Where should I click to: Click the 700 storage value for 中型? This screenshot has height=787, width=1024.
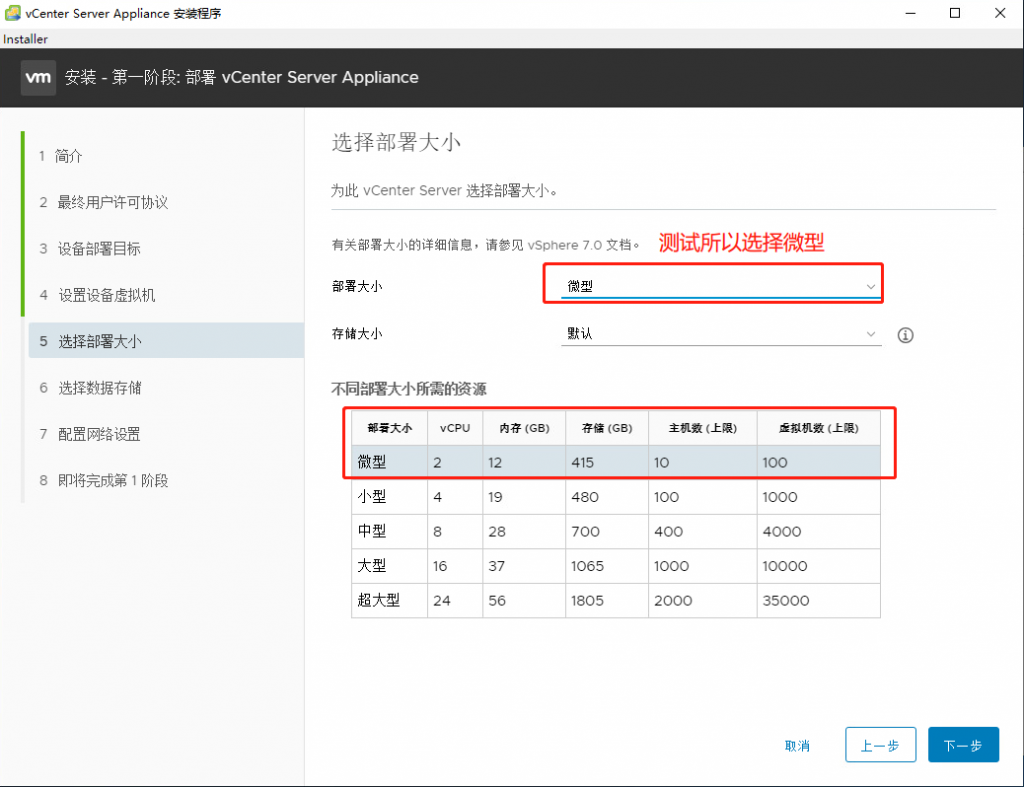[x=585, y=532]
